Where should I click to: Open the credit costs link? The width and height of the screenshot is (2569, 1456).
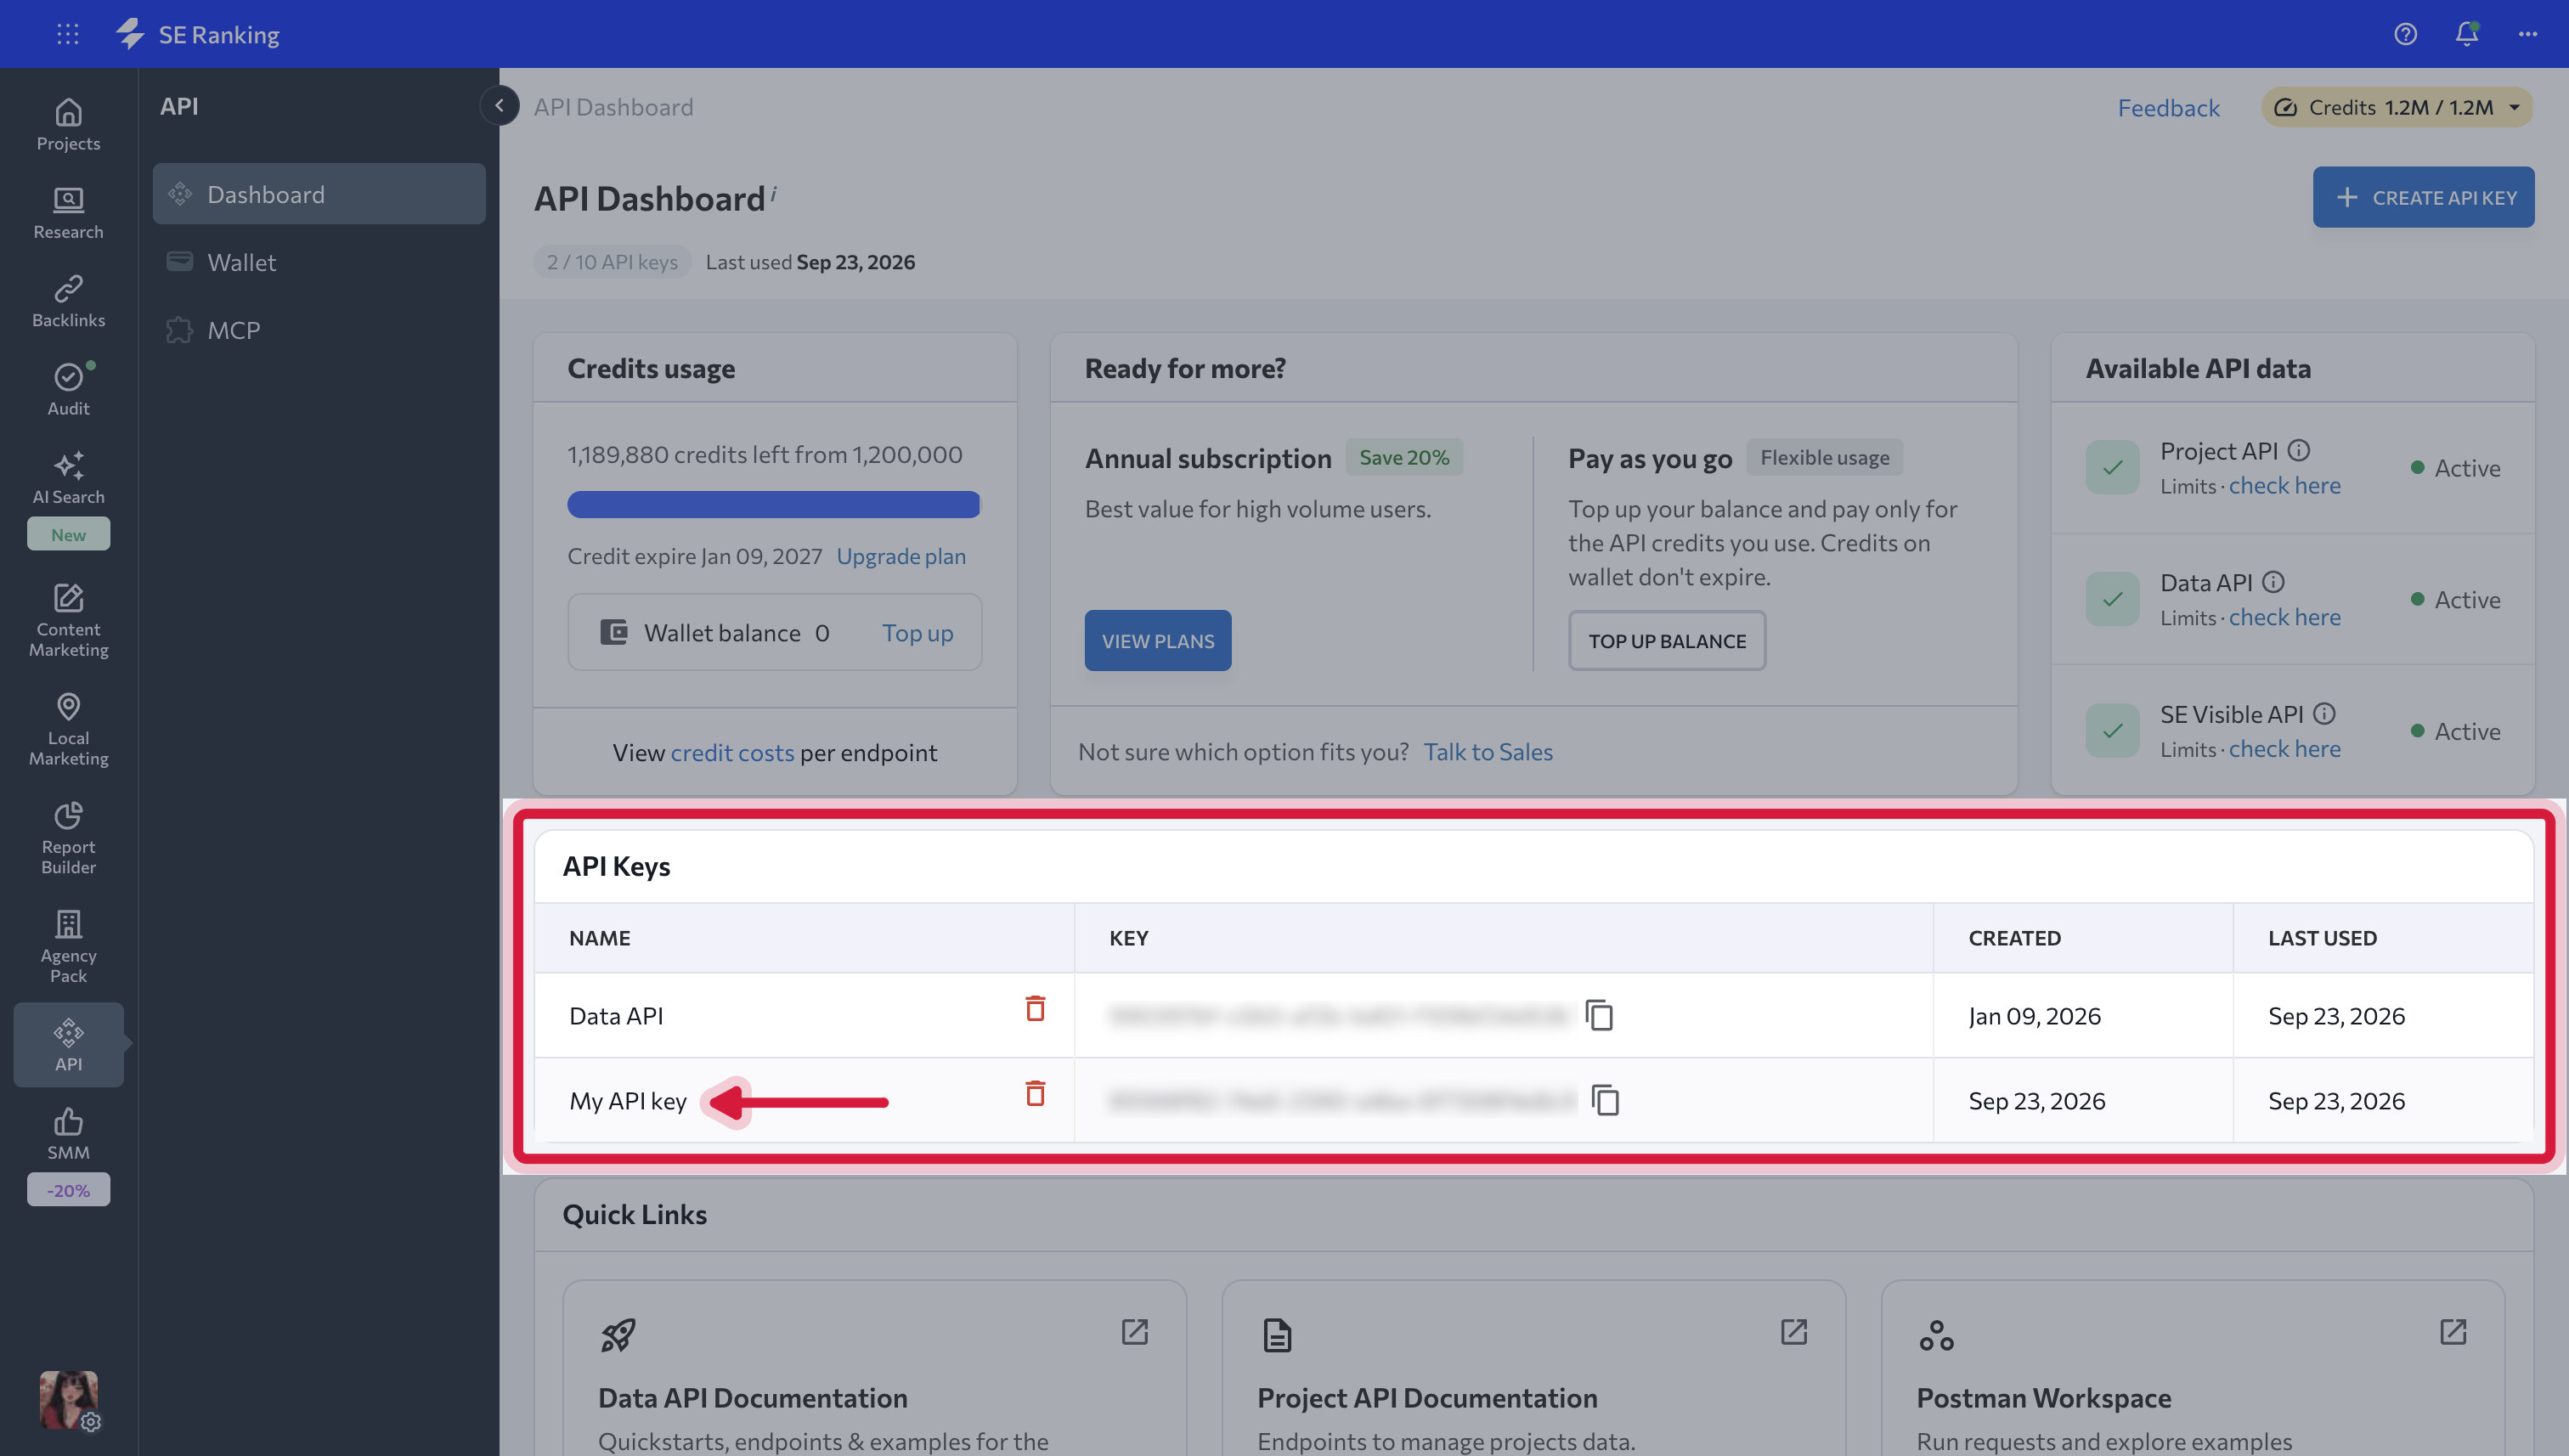point(732,752)
